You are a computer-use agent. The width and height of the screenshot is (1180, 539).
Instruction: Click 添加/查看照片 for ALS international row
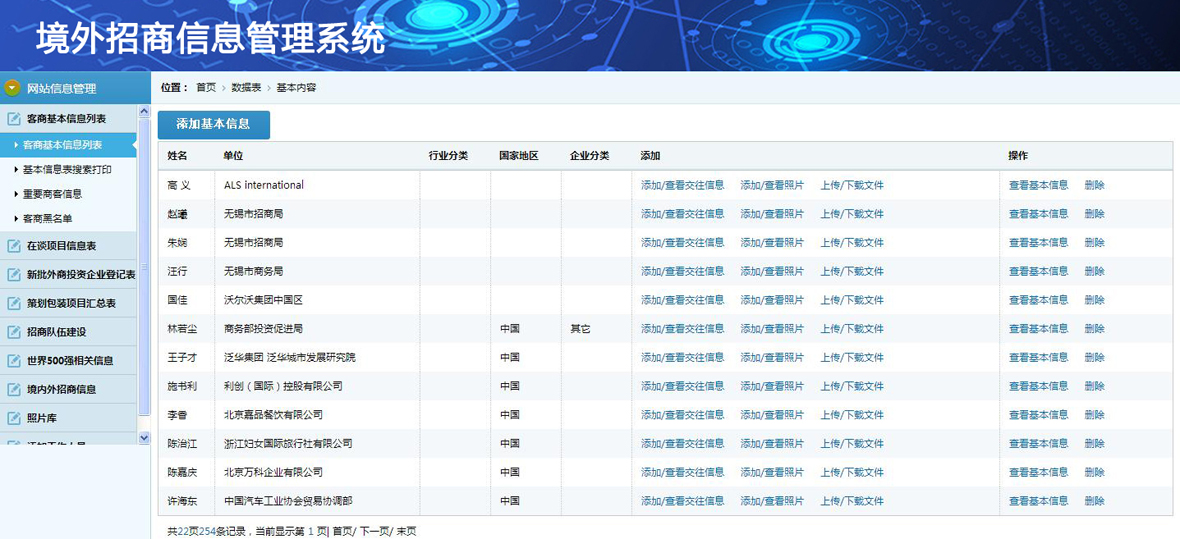(772, 185)
